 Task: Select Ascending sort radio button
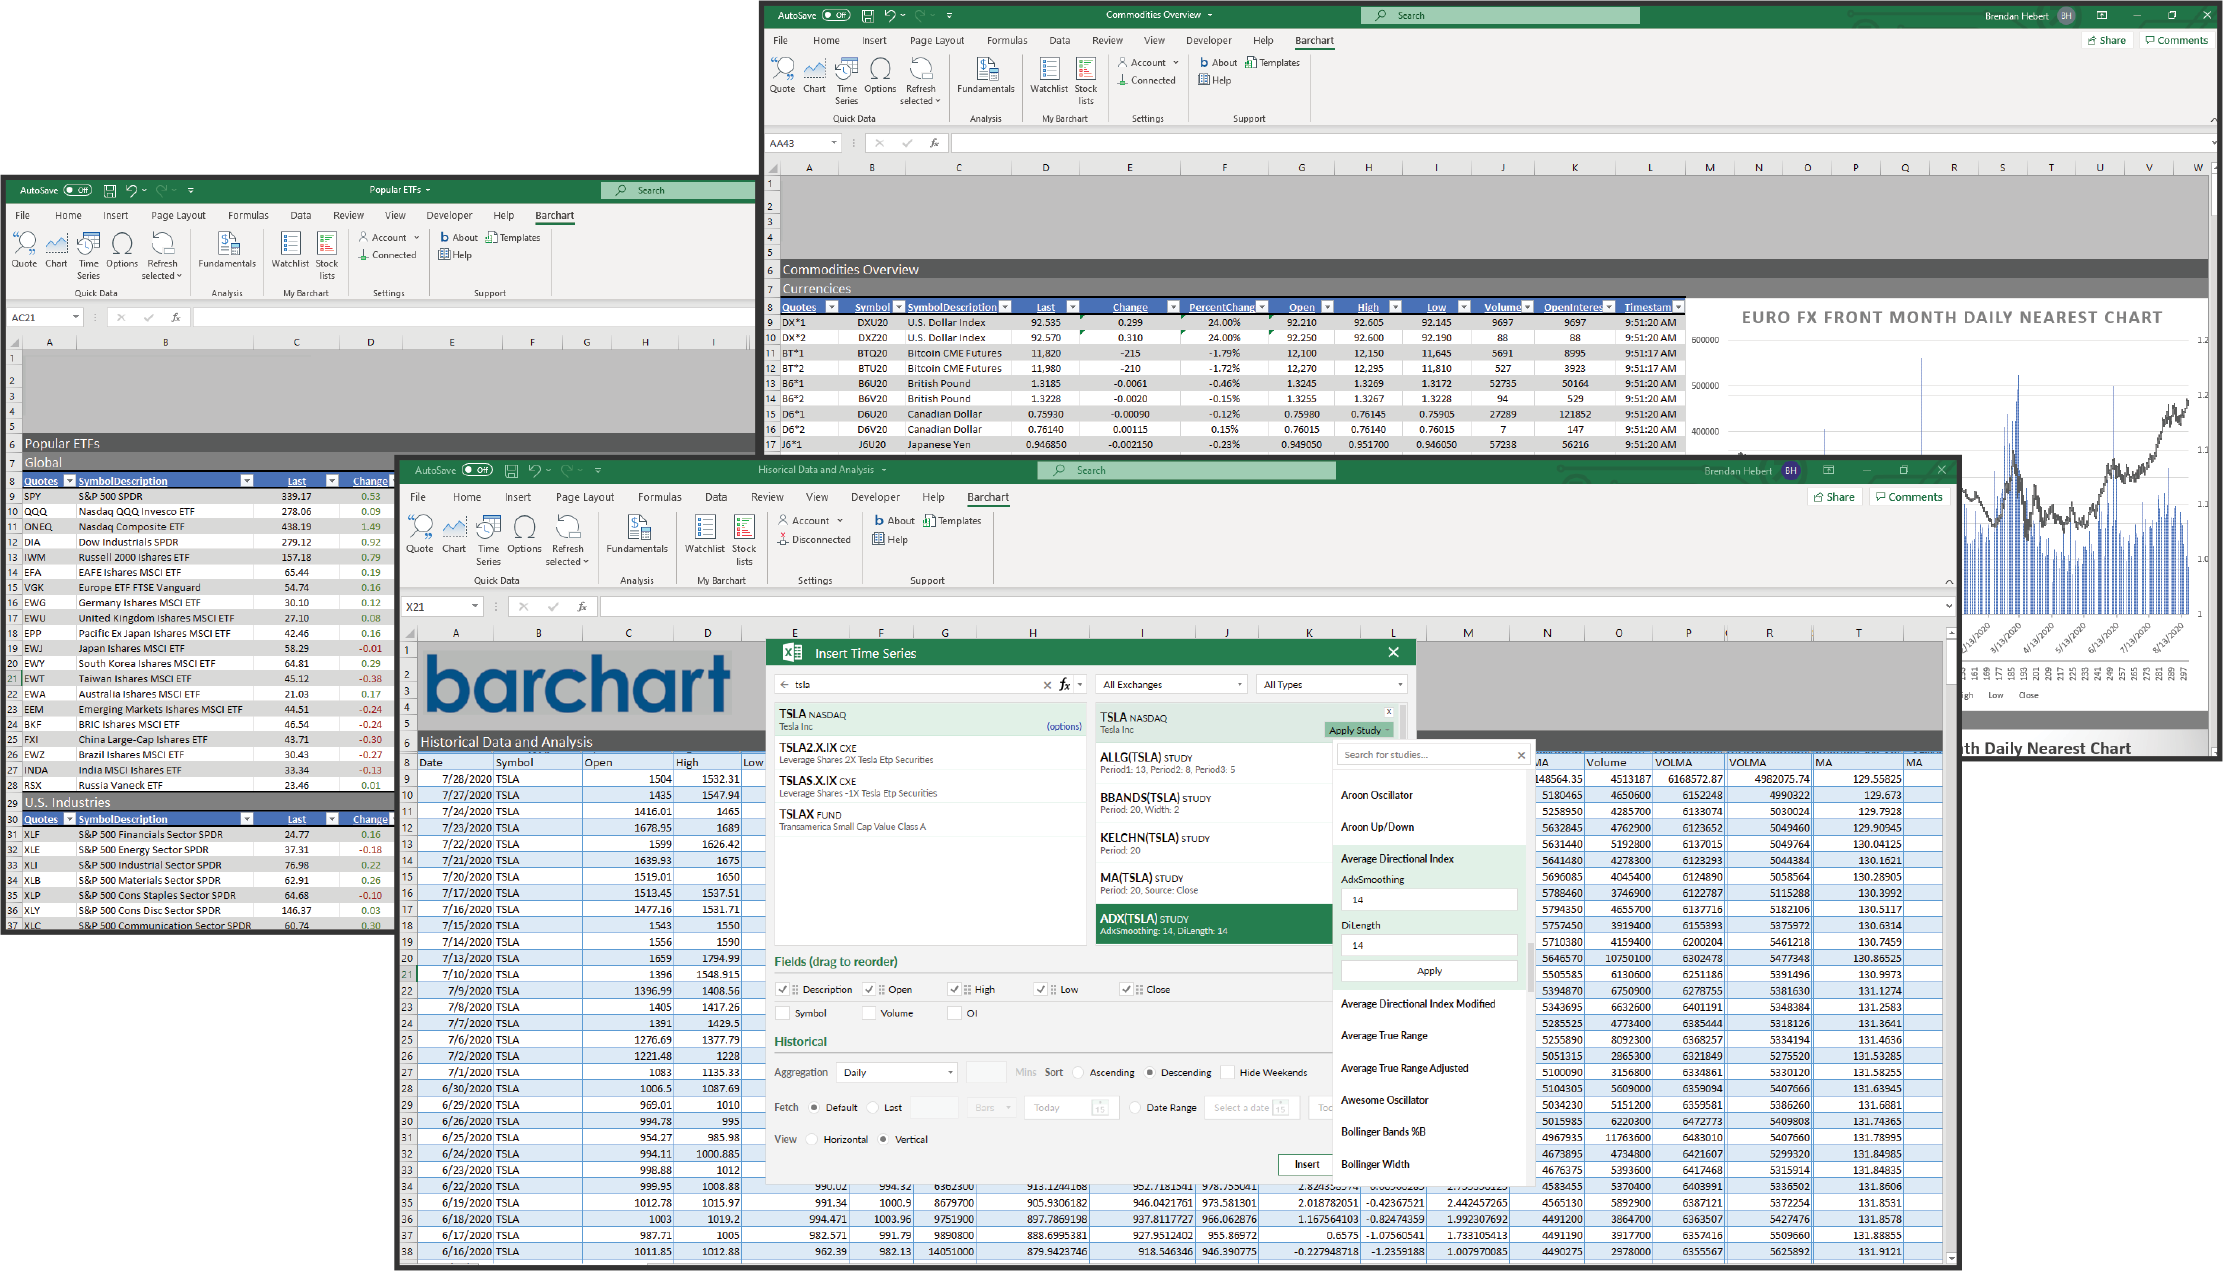pos(1078,1073)
